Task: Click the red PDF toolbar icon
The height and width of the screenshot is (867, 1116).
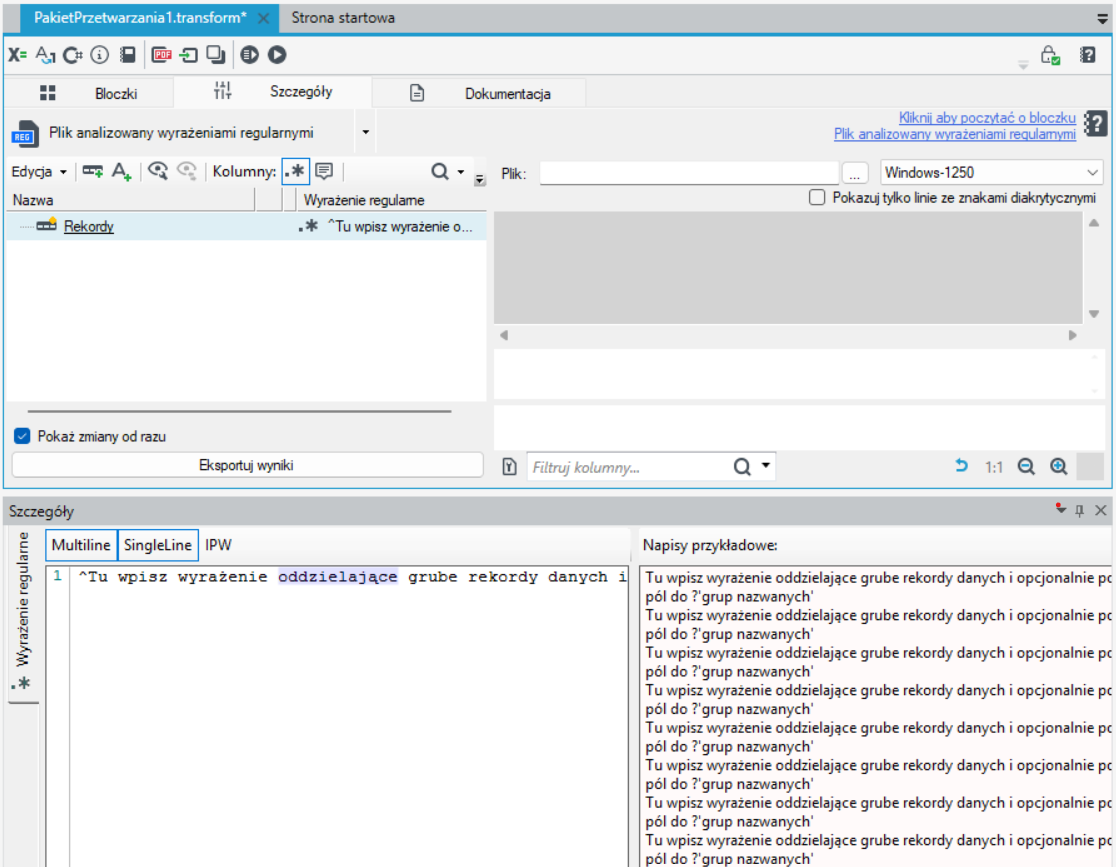Action: pos(162,55)
